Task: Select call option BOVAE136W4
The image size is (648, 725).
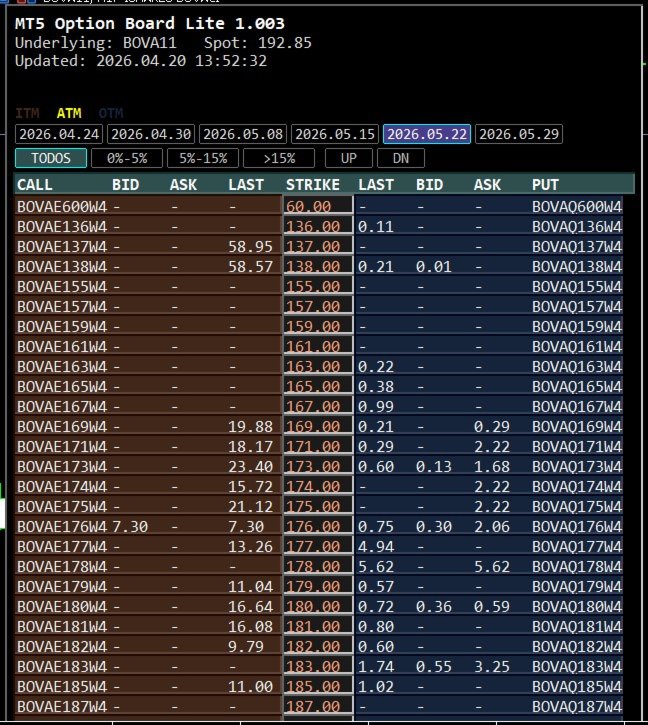Action: tap(62, 227)
